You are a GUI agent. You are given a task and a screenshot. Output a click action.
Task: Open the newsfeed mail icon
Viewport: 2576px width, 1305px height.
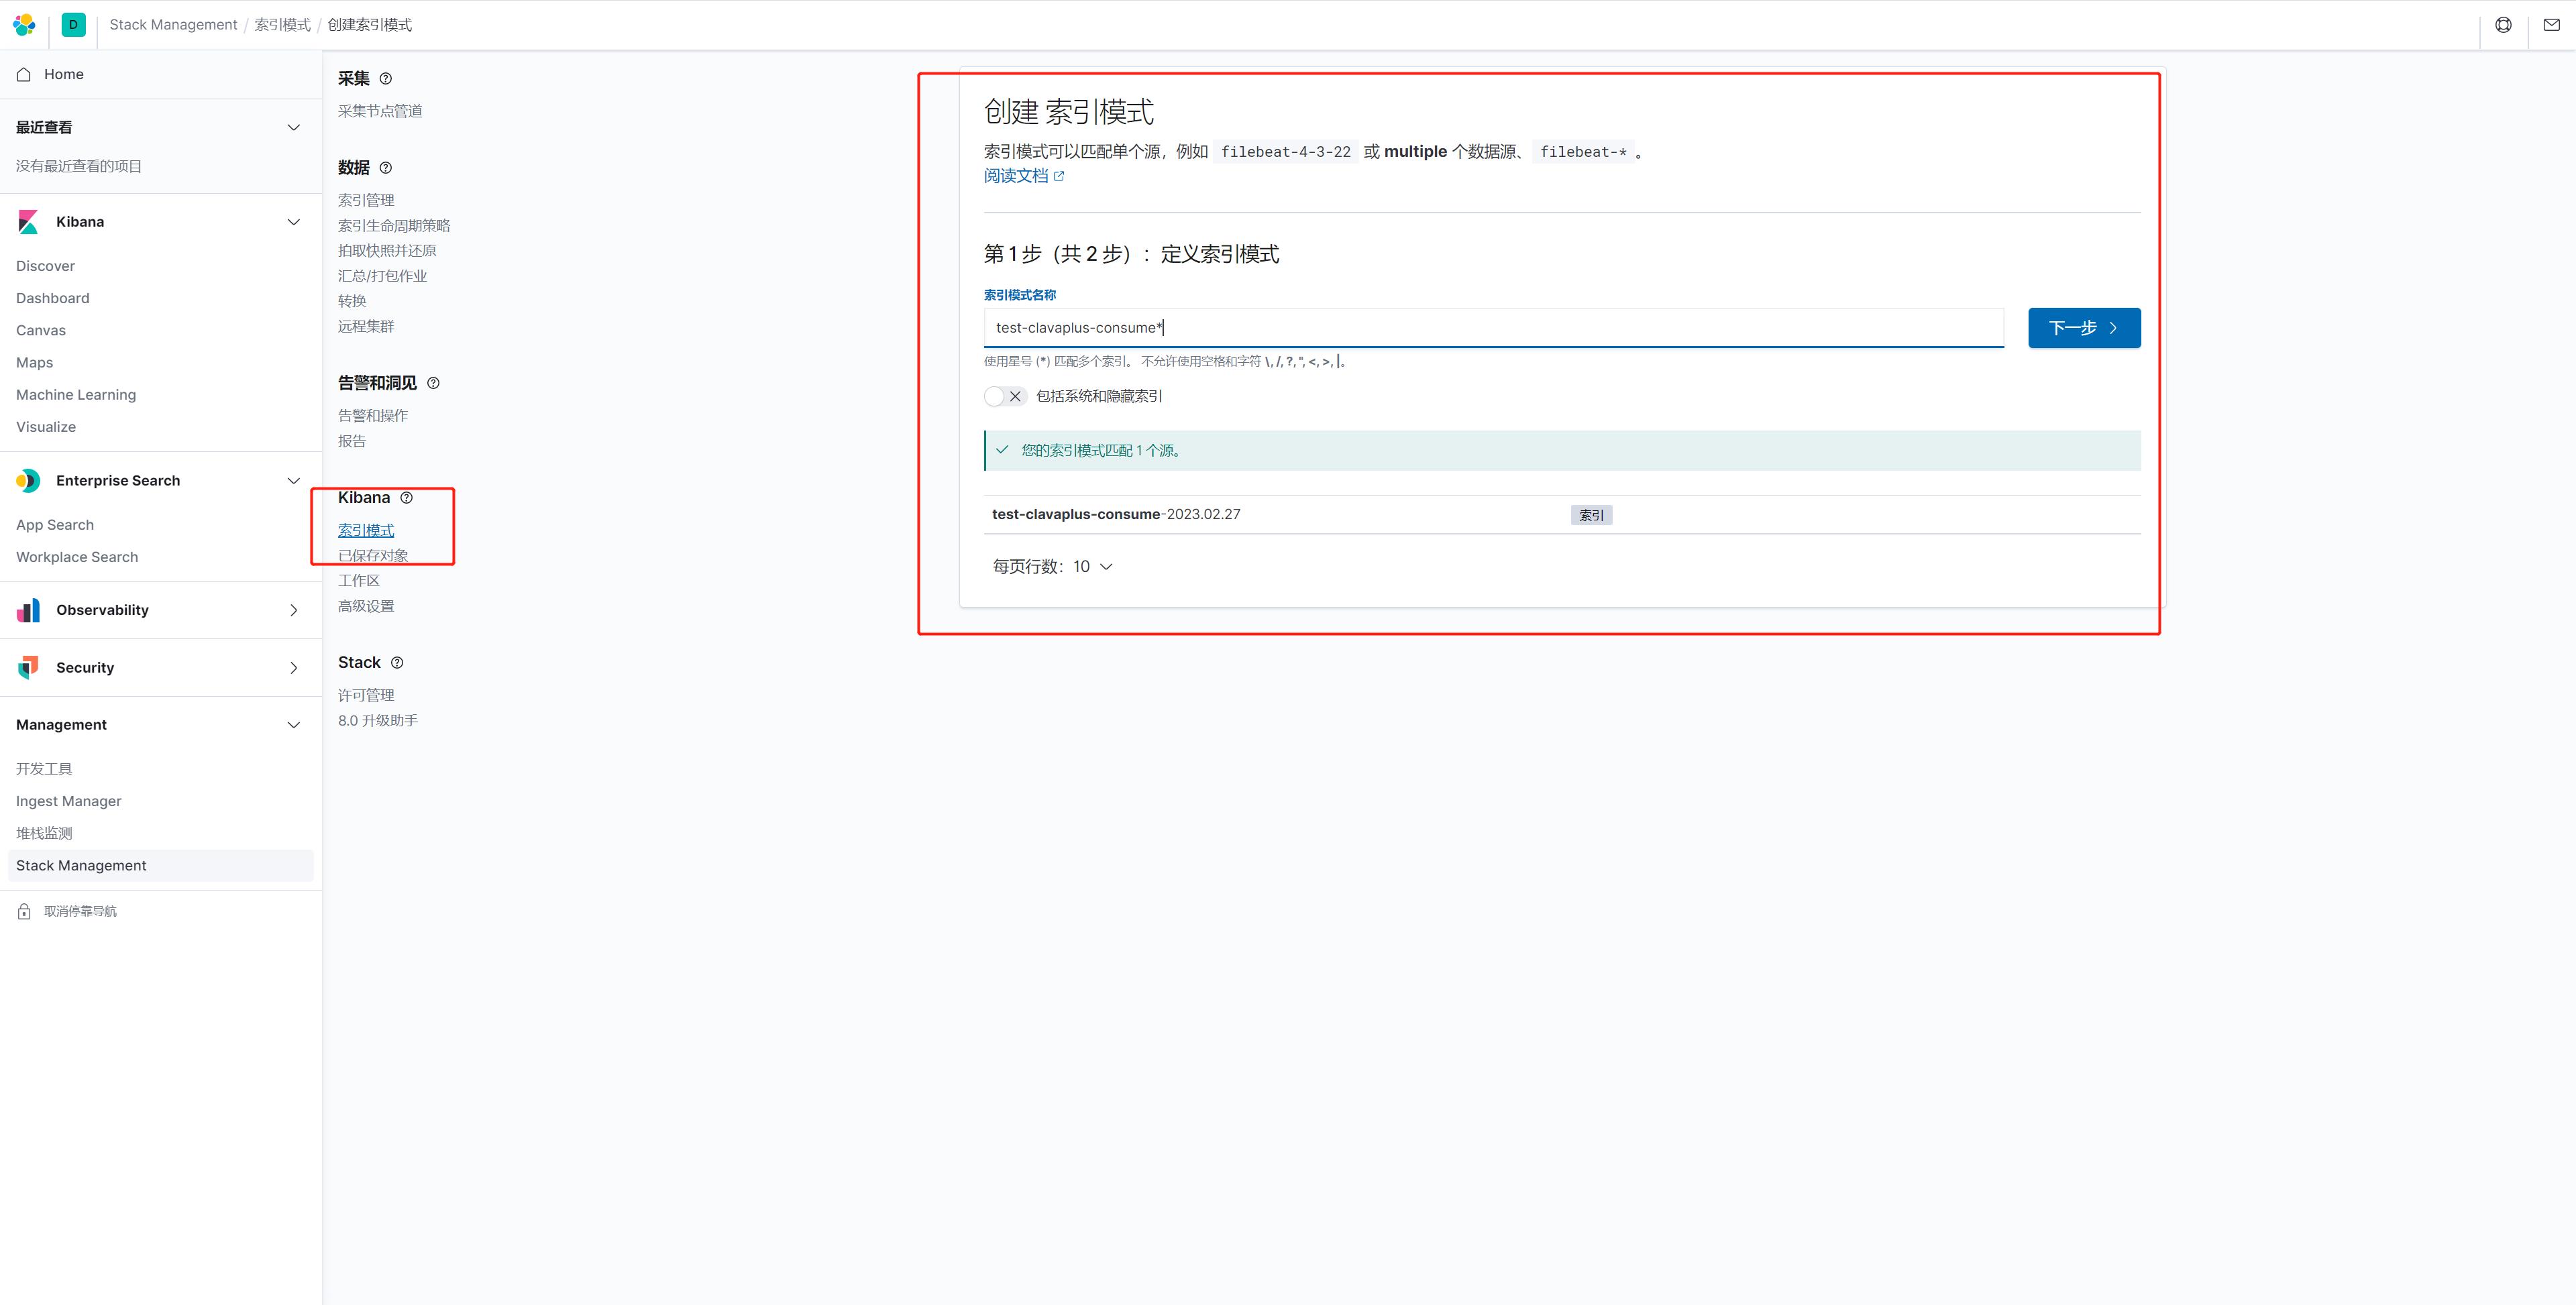(x=2551, y=25)
